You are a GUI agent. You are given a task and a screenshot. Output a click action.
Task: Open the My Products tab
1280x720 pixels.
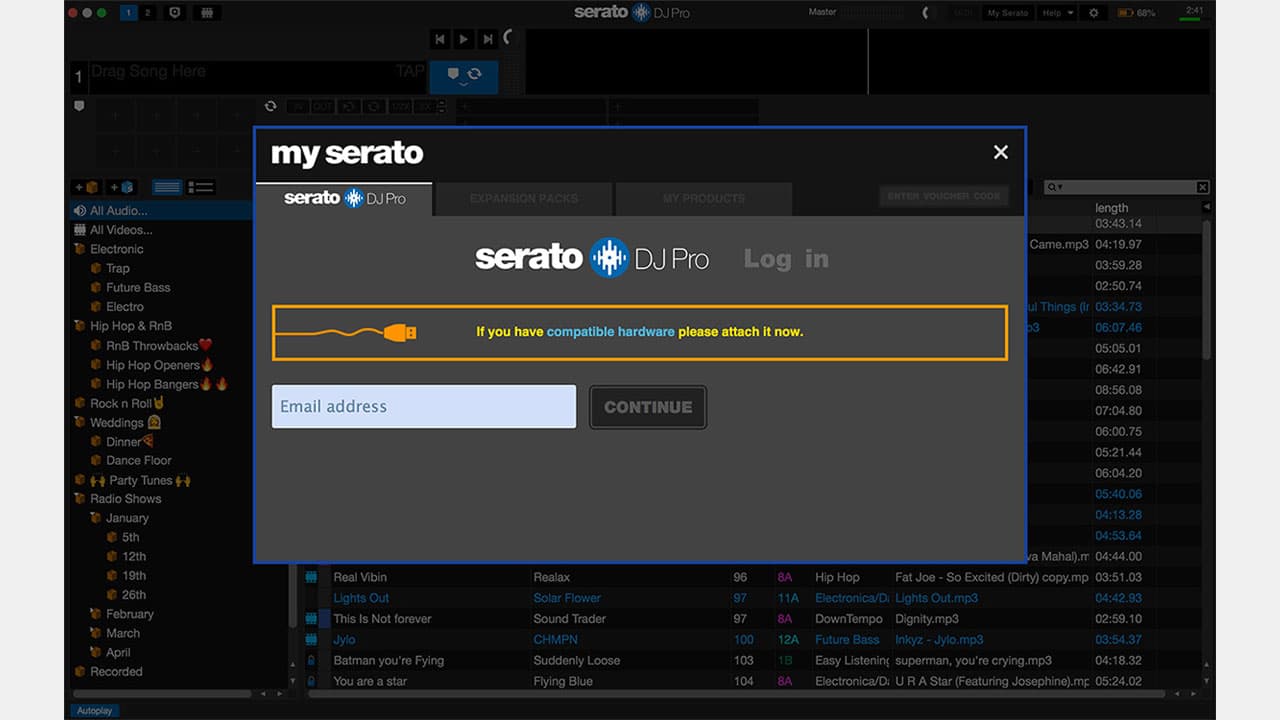click(x=703, y=199)
